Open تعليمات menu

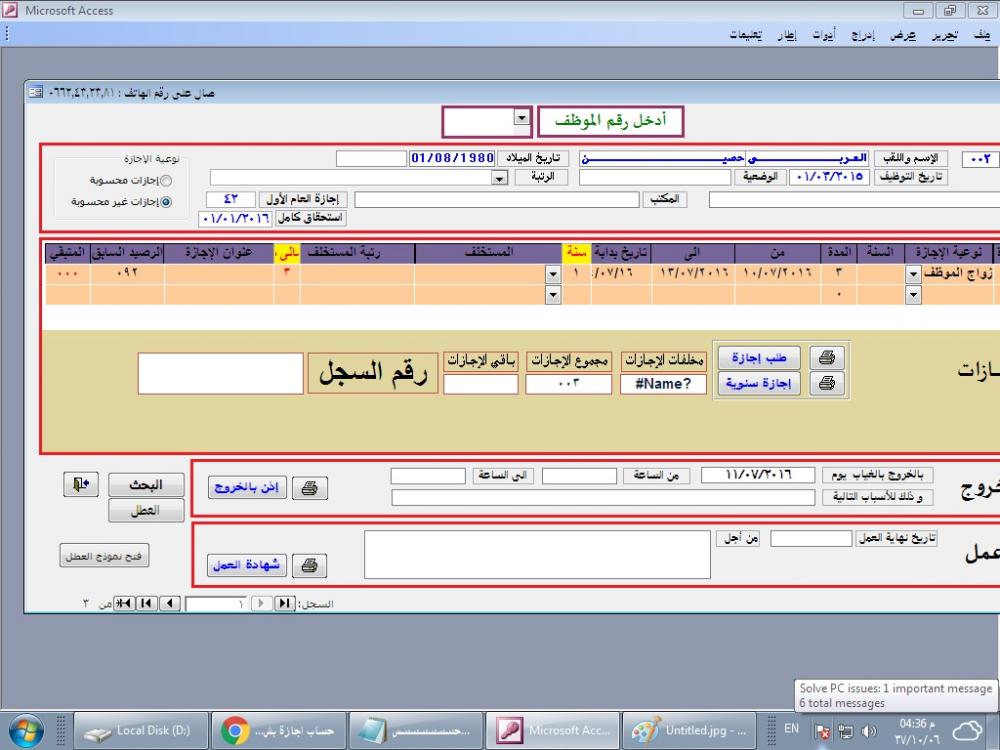click(x=746, y=35)
